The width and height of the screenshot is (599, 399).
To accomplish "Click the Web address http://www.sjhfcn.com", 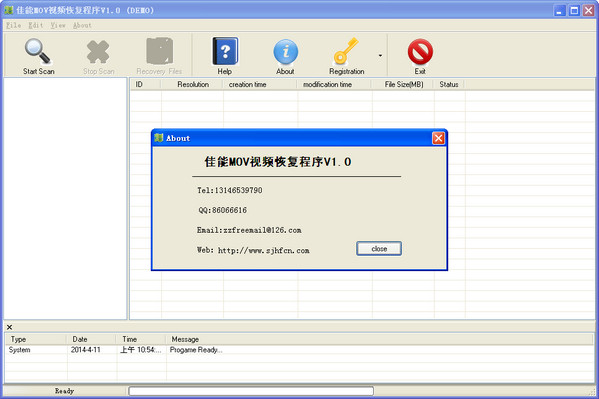I will click(x=264, y=251).
